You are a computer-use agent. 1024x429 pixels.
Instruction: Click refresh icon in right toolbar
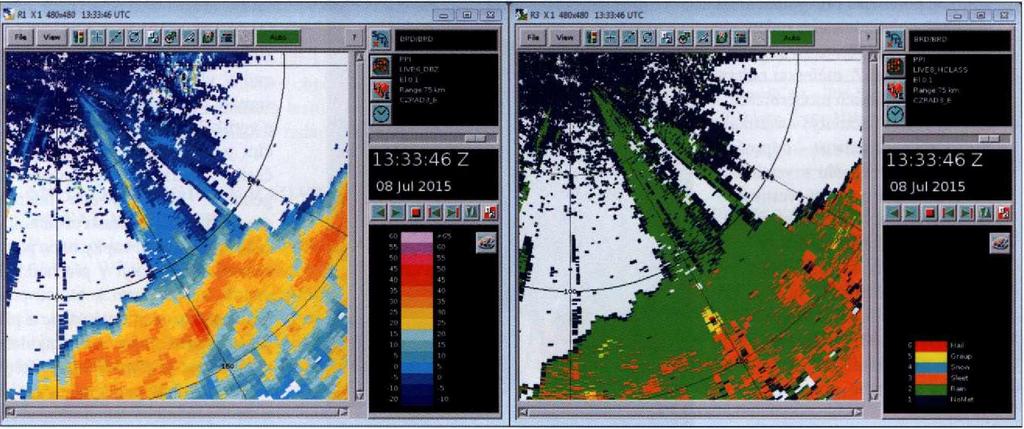pos(648,38)
